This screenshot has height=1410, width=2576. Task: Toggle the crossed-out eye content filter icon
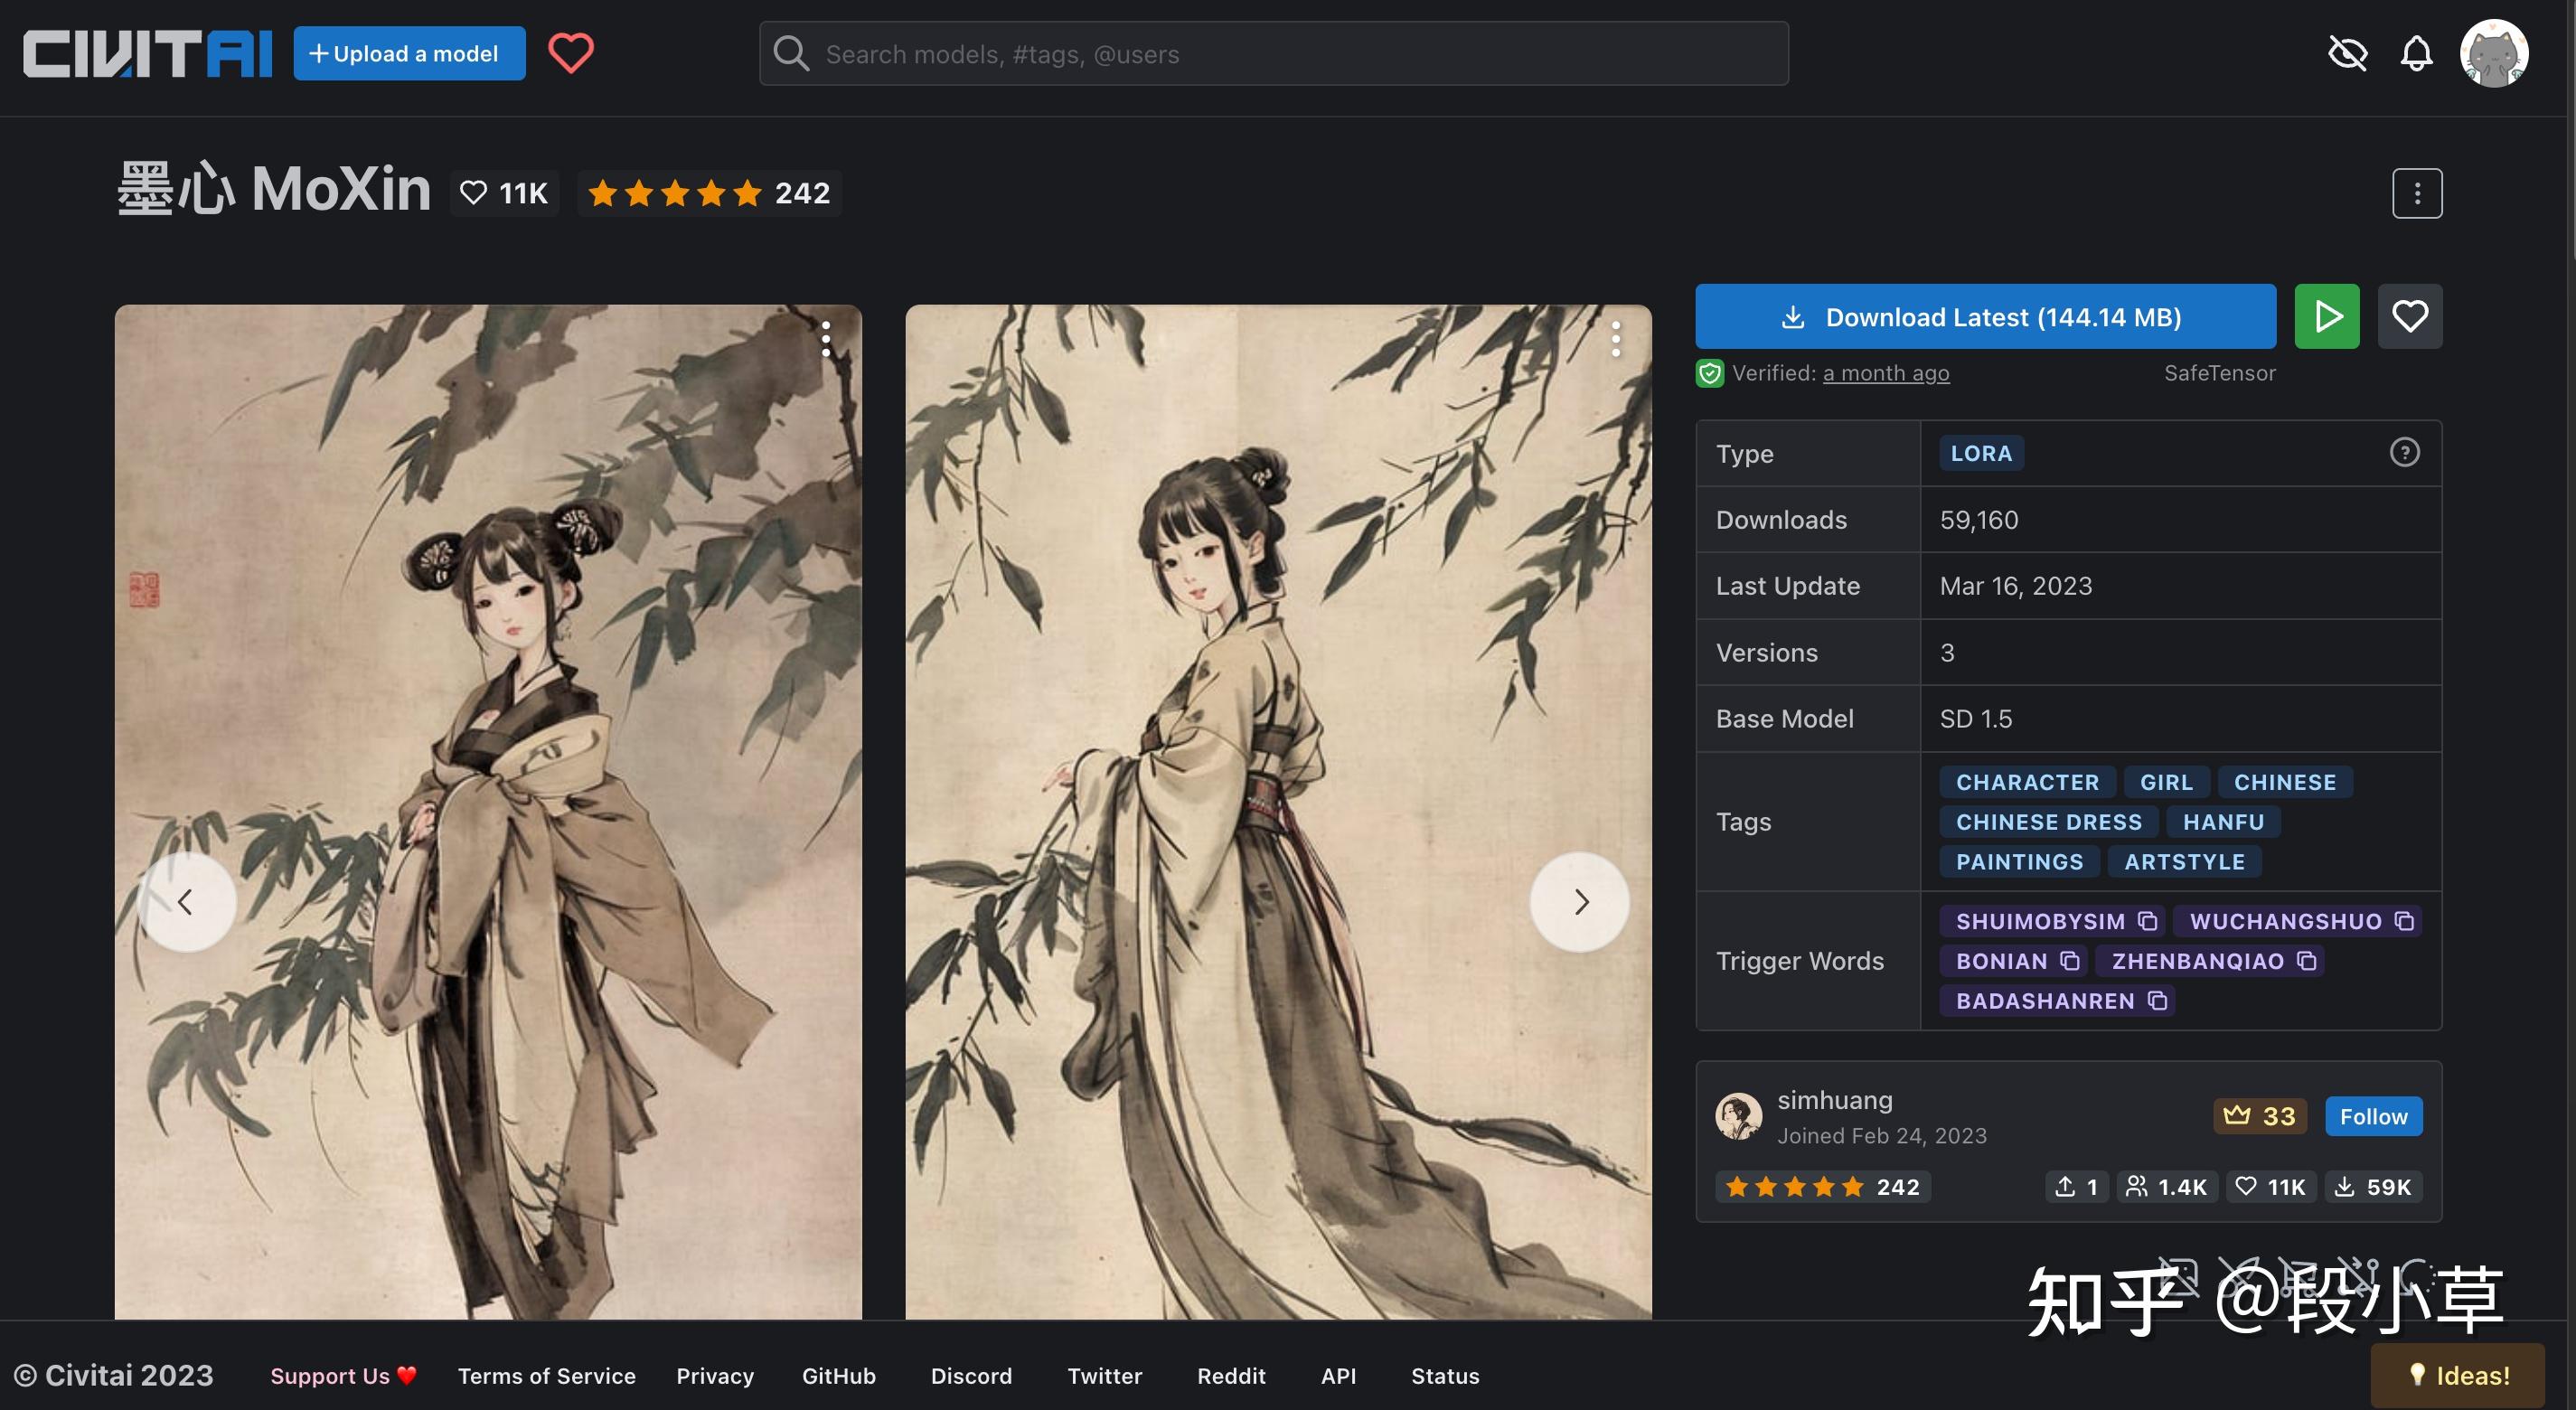tap(2347, 53)
